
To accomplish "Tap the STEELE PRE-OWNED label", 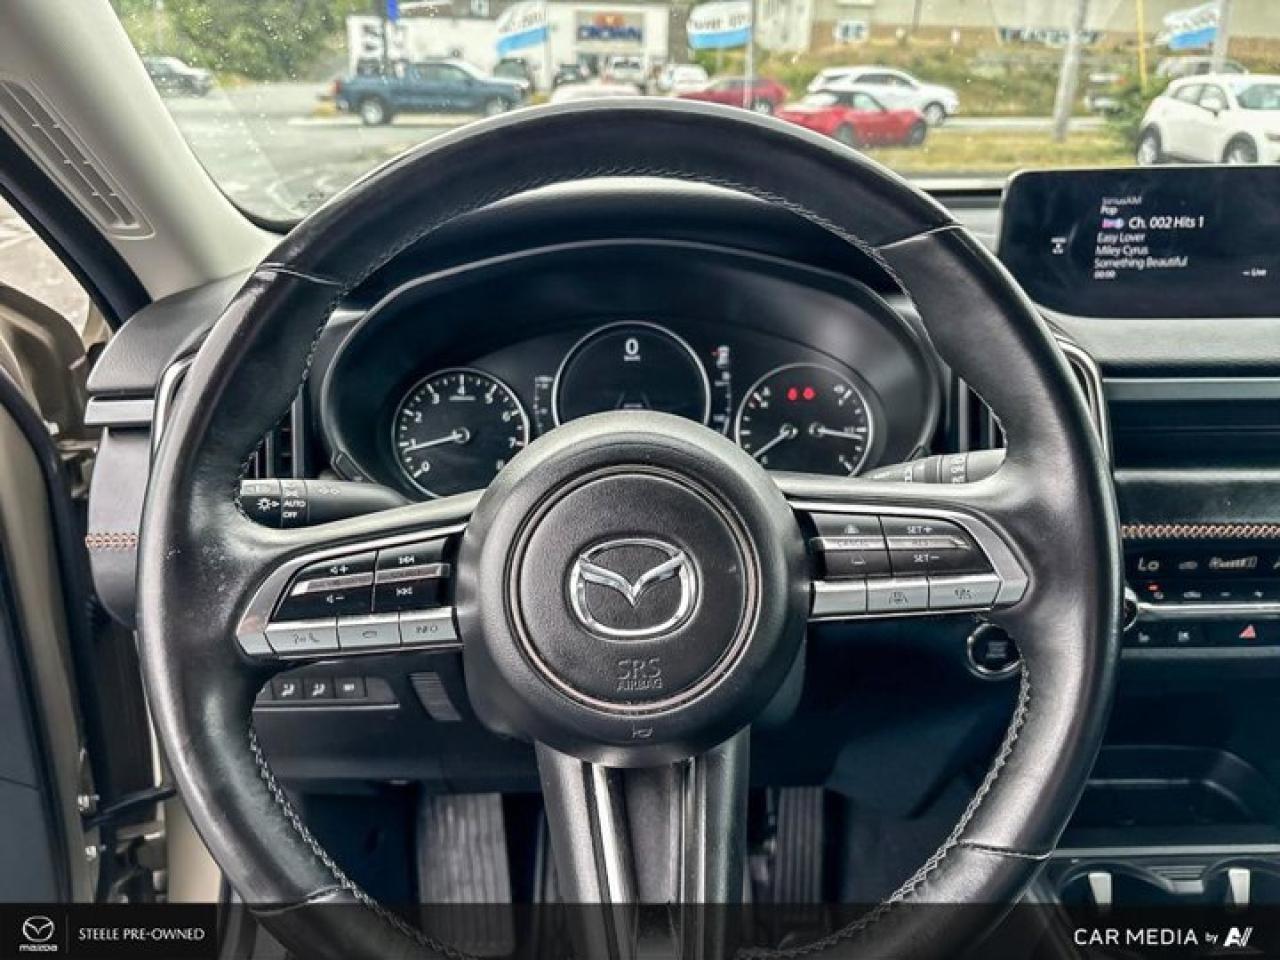I will click(x=141, y=934).
